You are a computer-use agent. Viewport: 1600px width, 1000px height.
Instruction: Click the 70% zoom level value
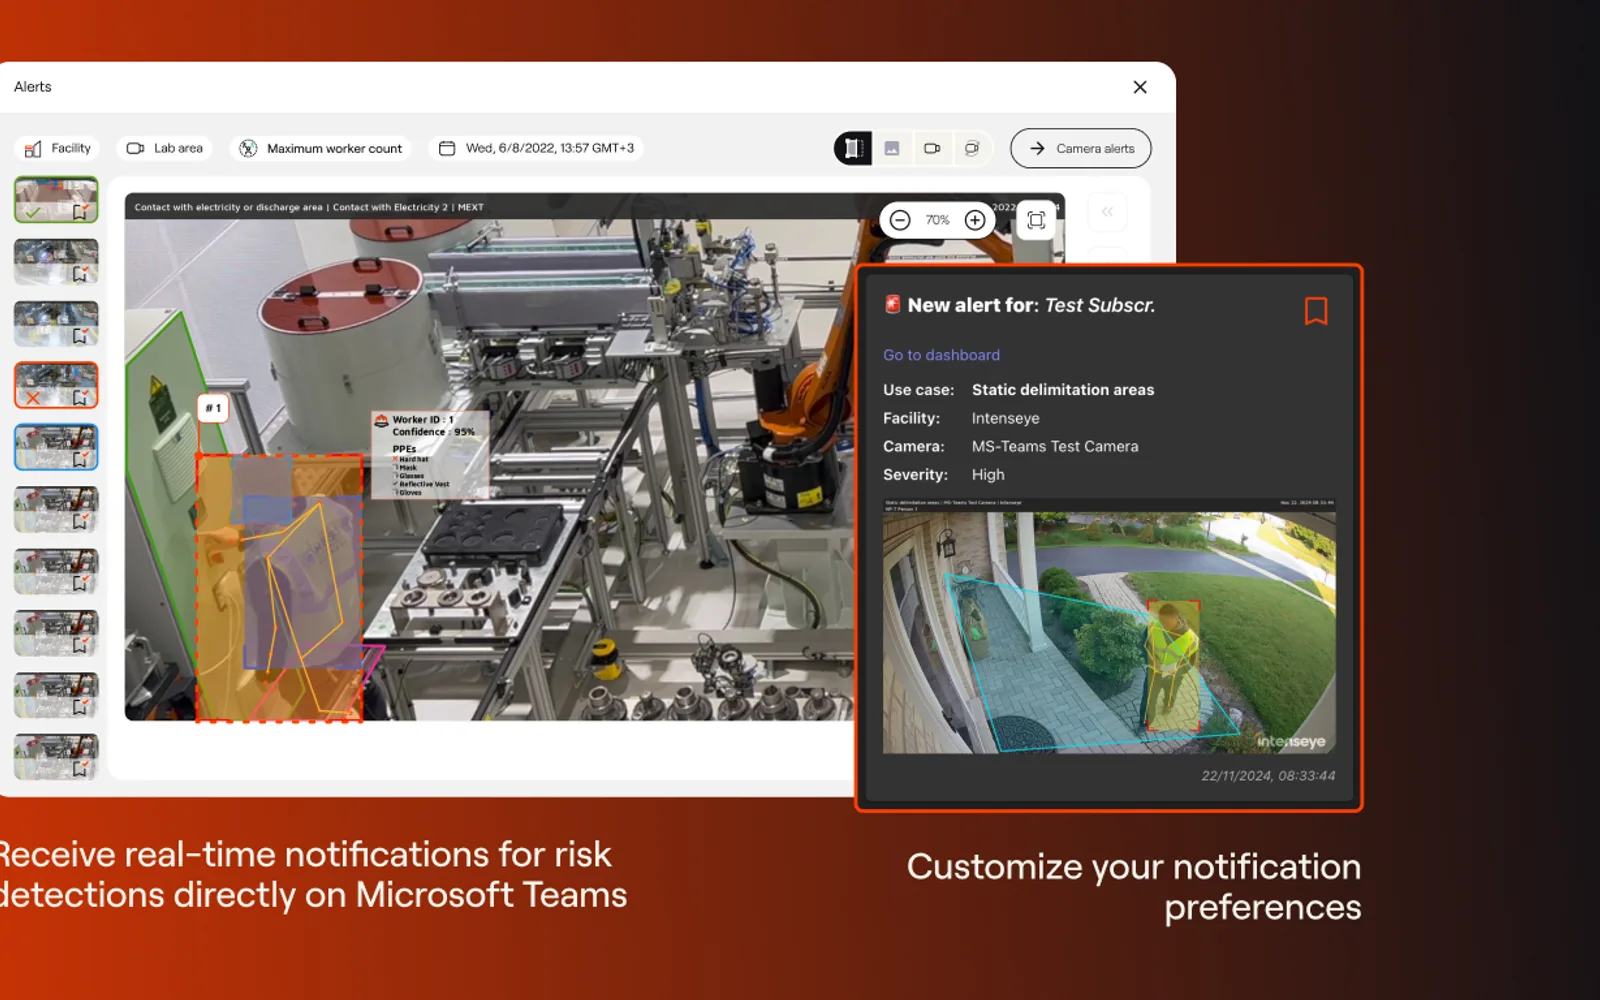pyautogui.click(x=937, y=220)
